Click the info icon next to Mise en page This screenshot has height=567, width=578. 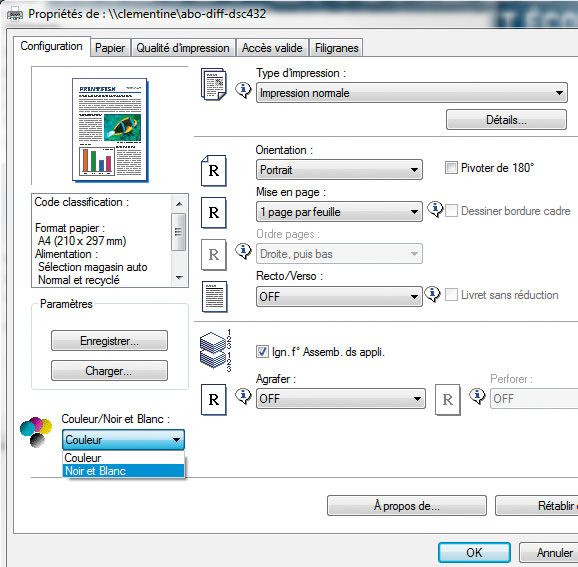[435, 209]
